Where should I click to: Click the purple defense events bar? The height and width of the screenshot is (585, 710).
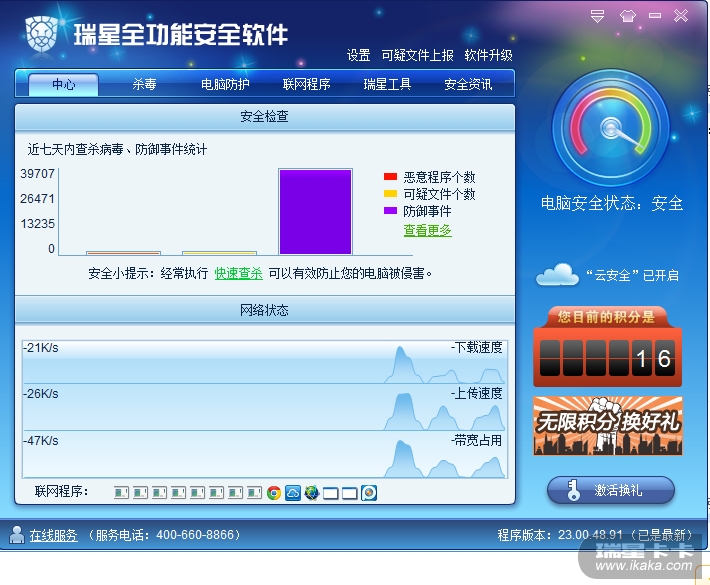tap(316, 211)
